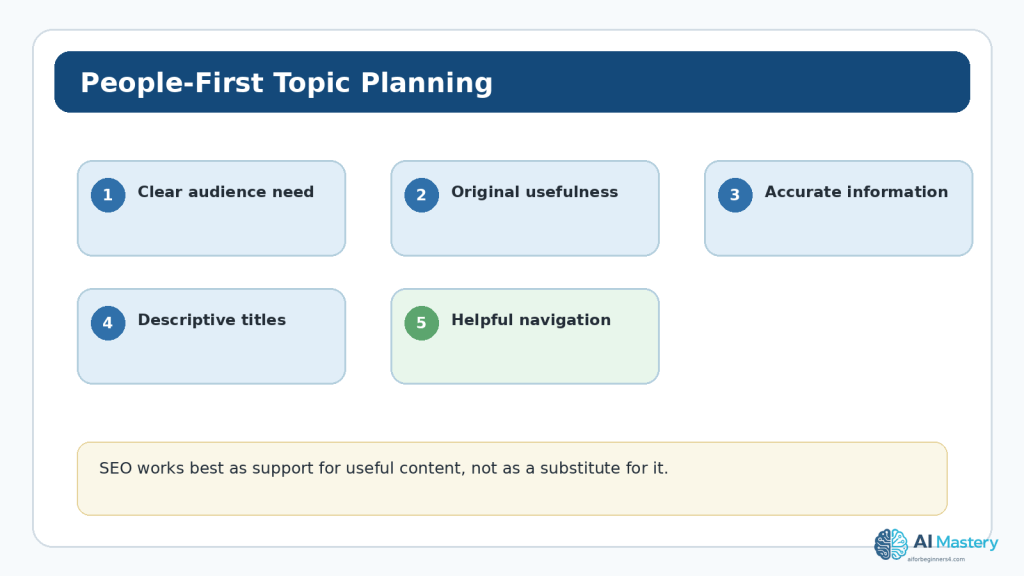1024x576 pixels.
Task: Select the Accurate information card
Action: 839,208
